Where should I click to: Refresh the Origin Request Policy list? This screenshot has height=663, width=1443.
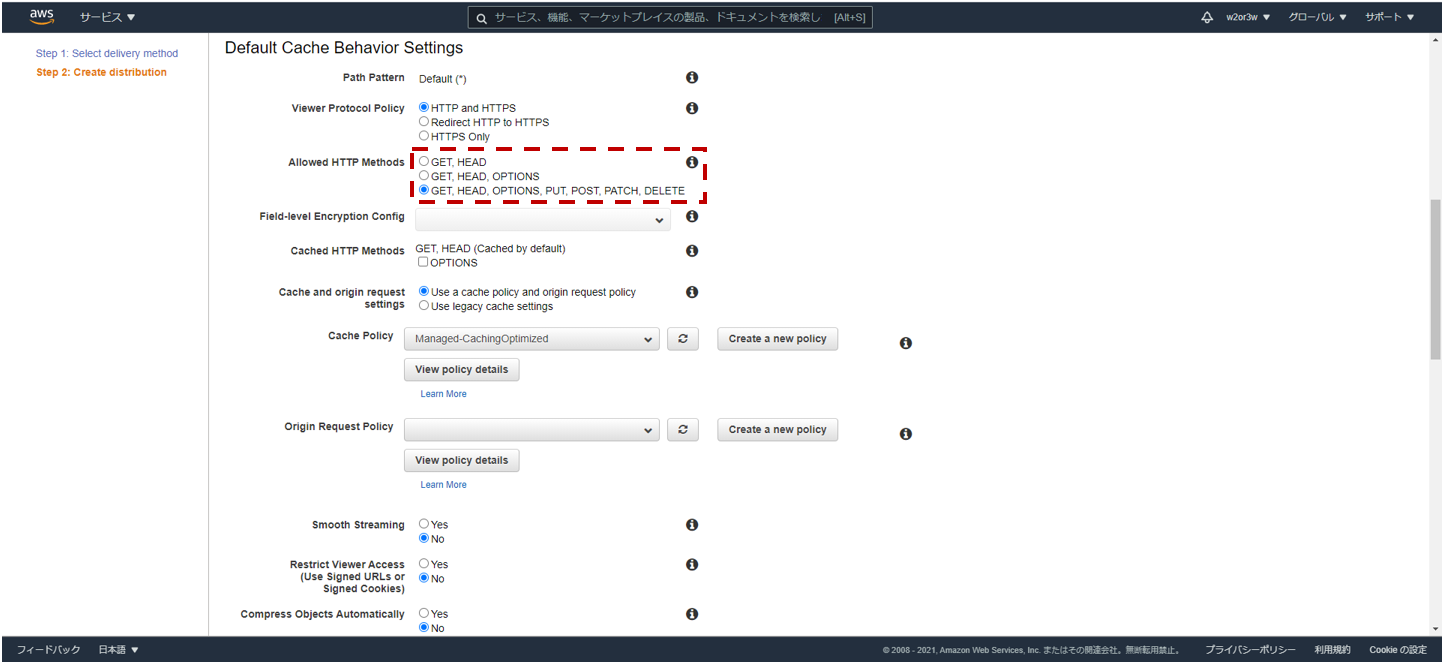[x=683, y=430]
